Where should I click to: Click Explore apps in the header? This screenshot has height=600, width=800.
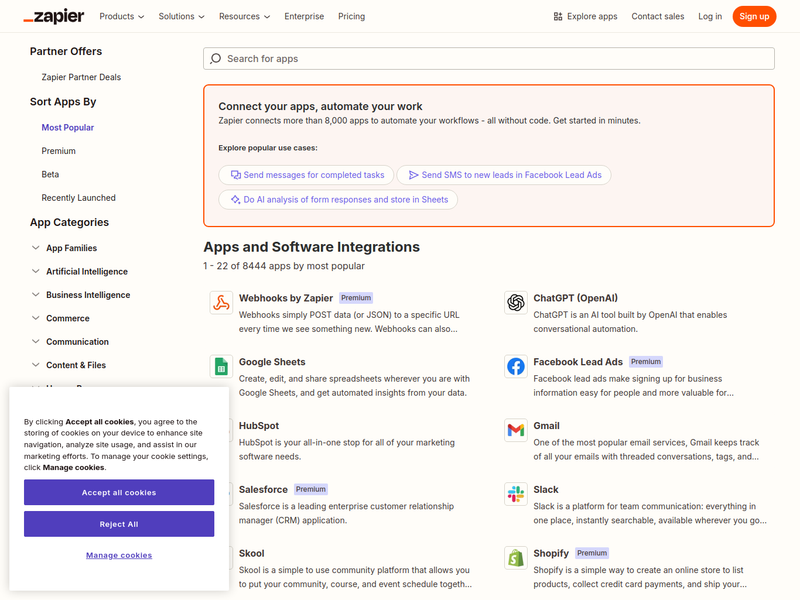click(585, 16)
